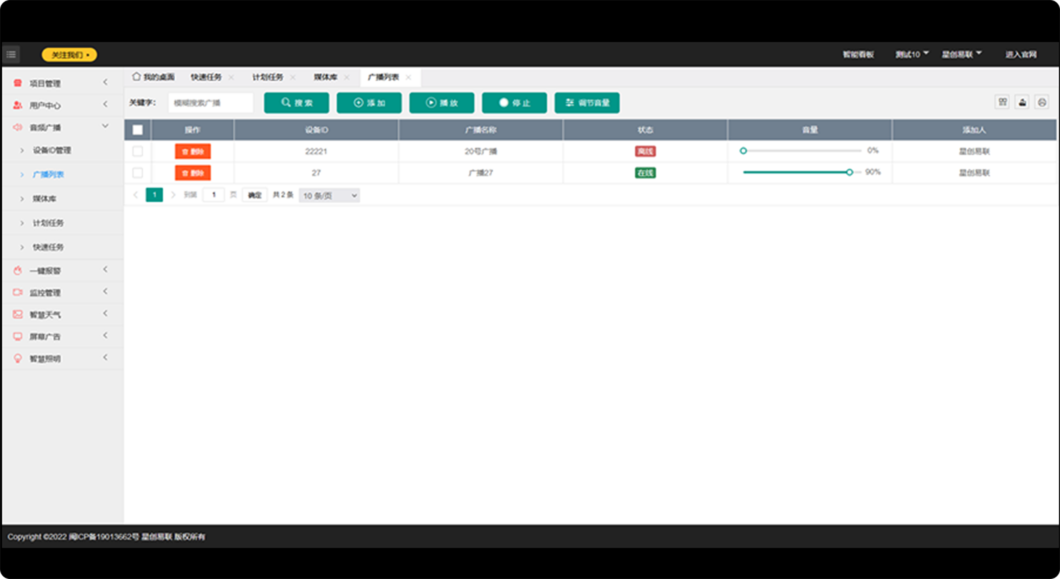Open the 10 条/页 page size dropdown
The height and width of the screenshot is (579, 1060).
pyautogui.click(x=329, y=196)
